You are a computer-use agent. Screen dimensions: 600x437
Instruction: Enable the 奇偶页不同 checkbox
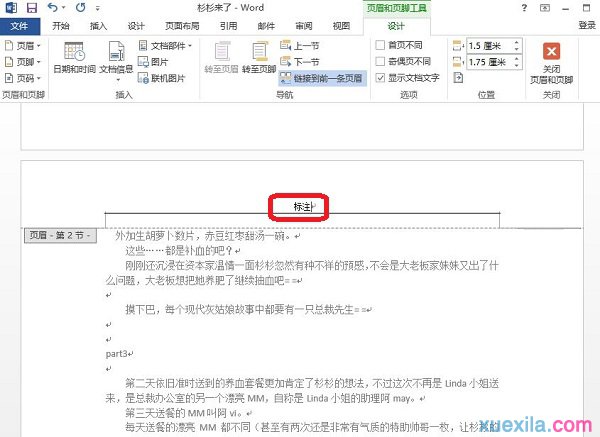coord(380,61)
